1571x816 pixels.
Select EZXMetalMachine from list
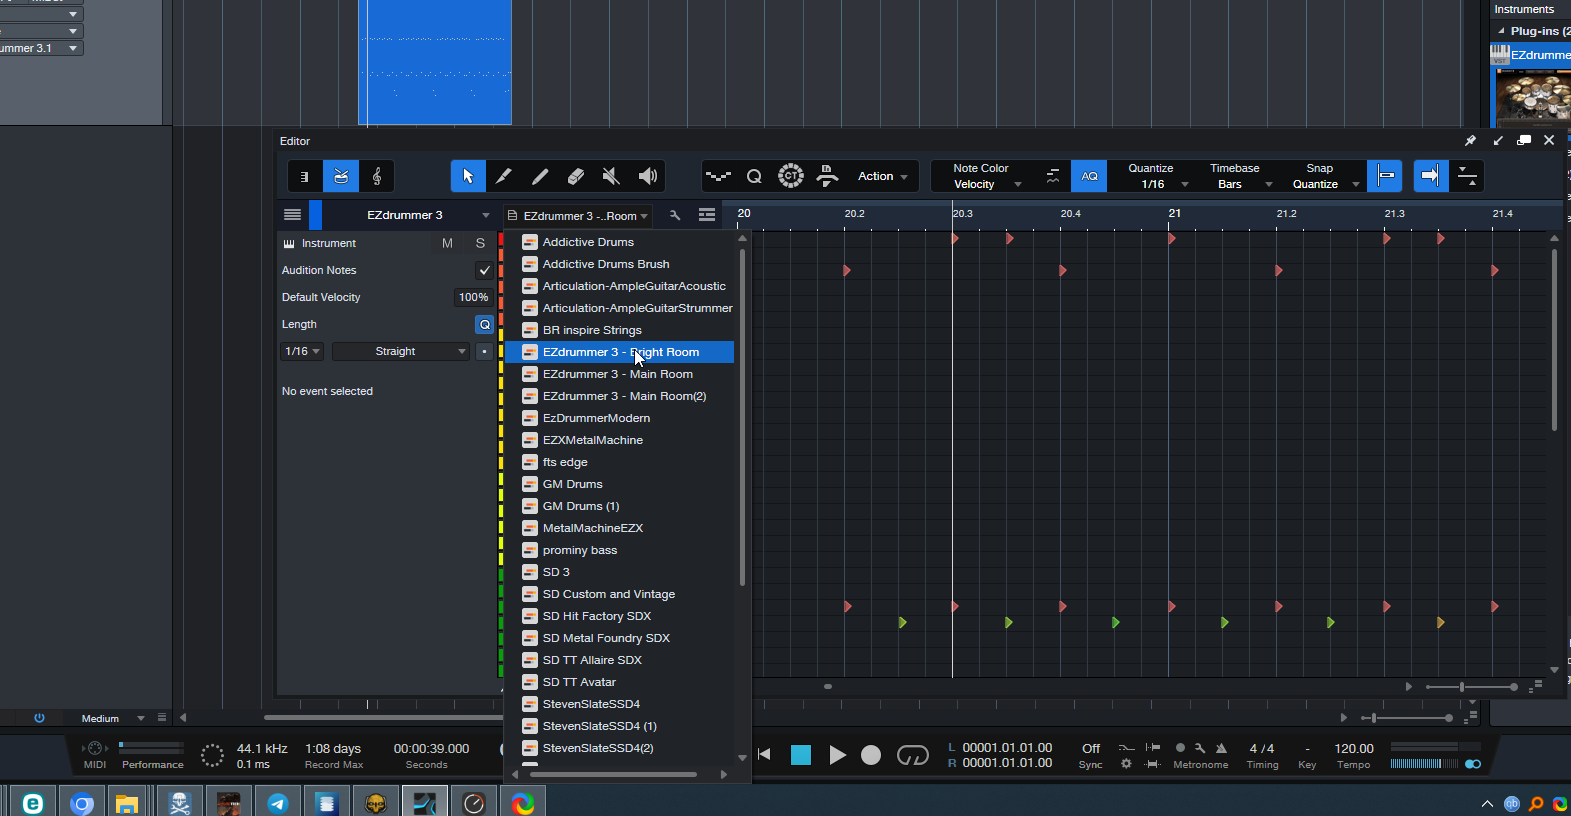pyautogui.click(x=592, y=440)
